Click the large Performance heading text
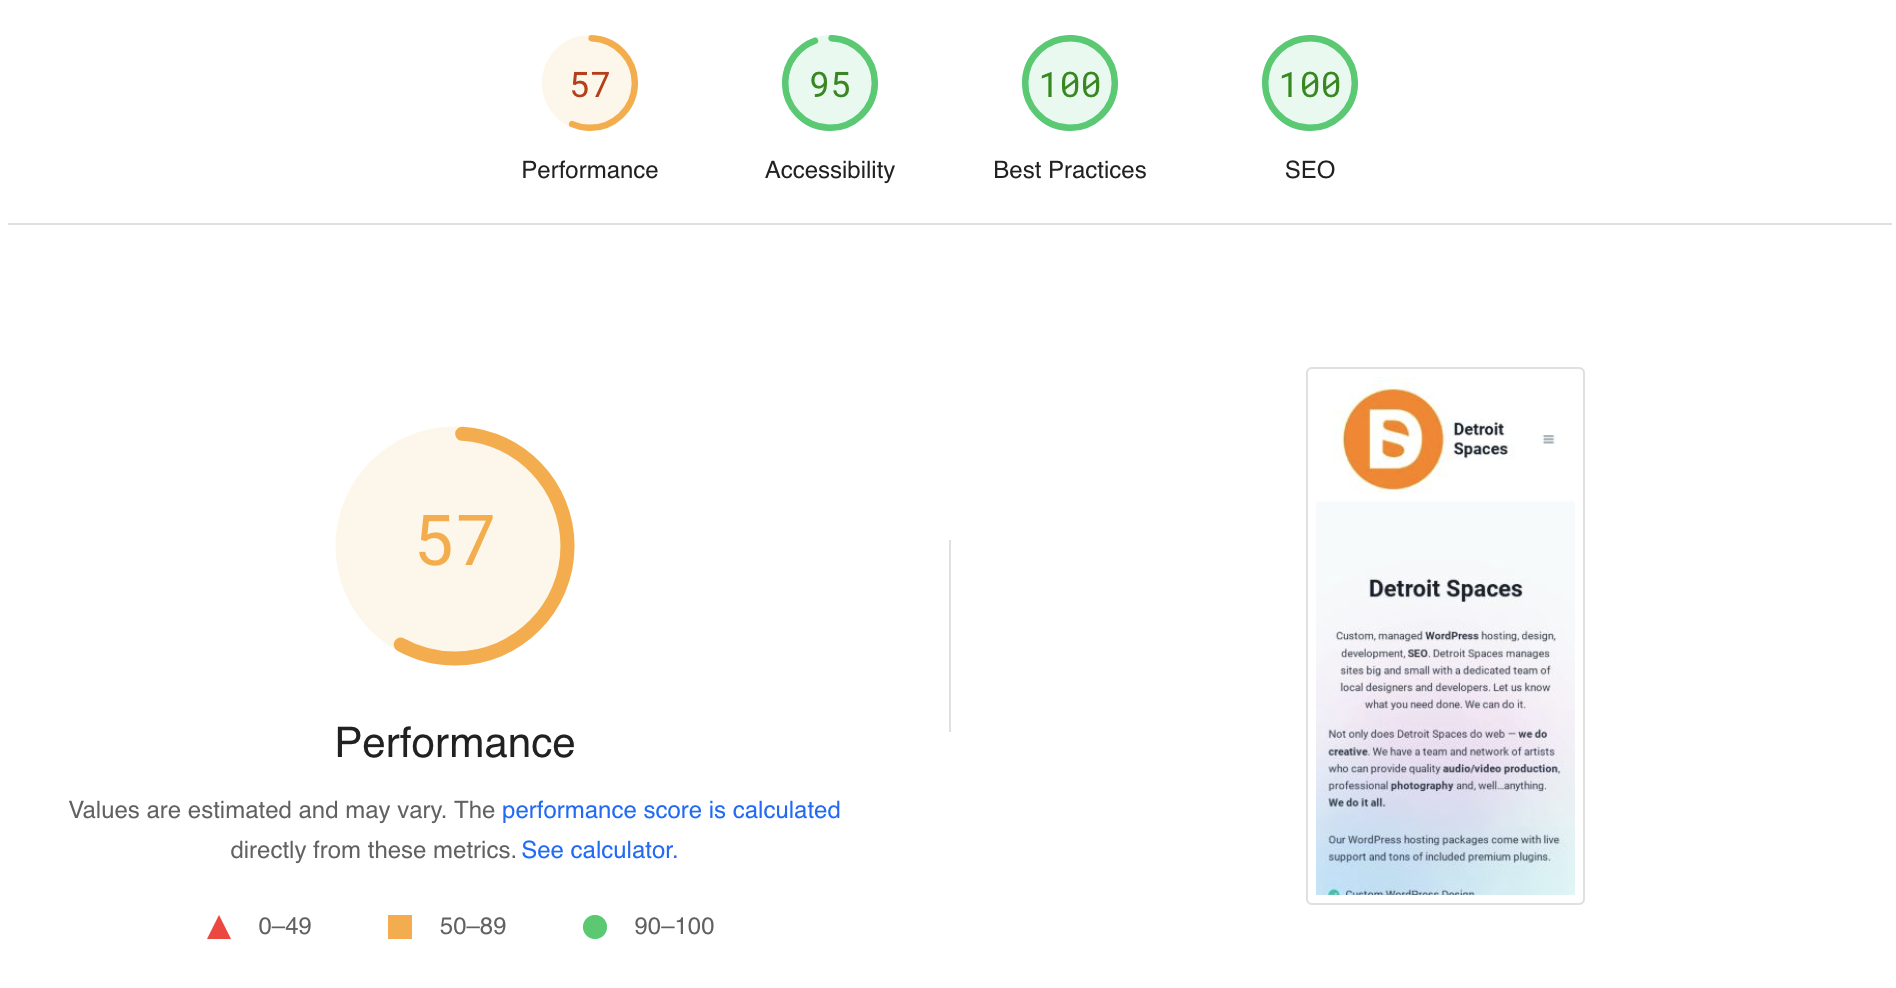 click(x=455, y=743)
